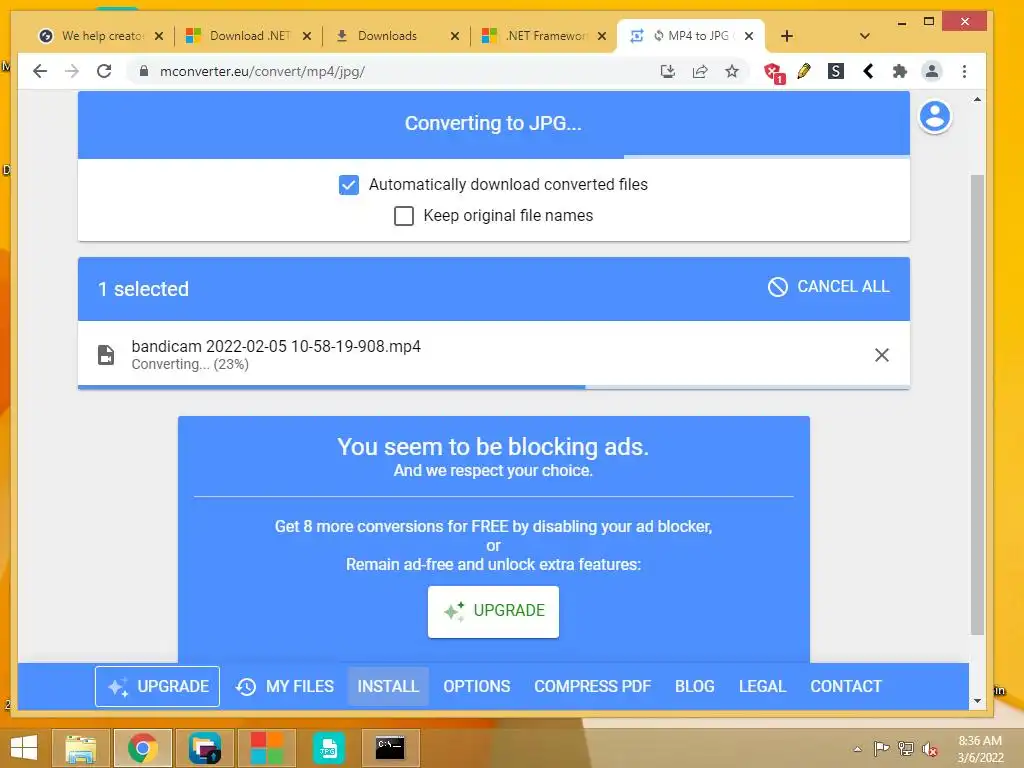Viewport: 1024px width, 768px height.
Task: Click the bandicam file conversion progress bar
Action: [494, 387]
